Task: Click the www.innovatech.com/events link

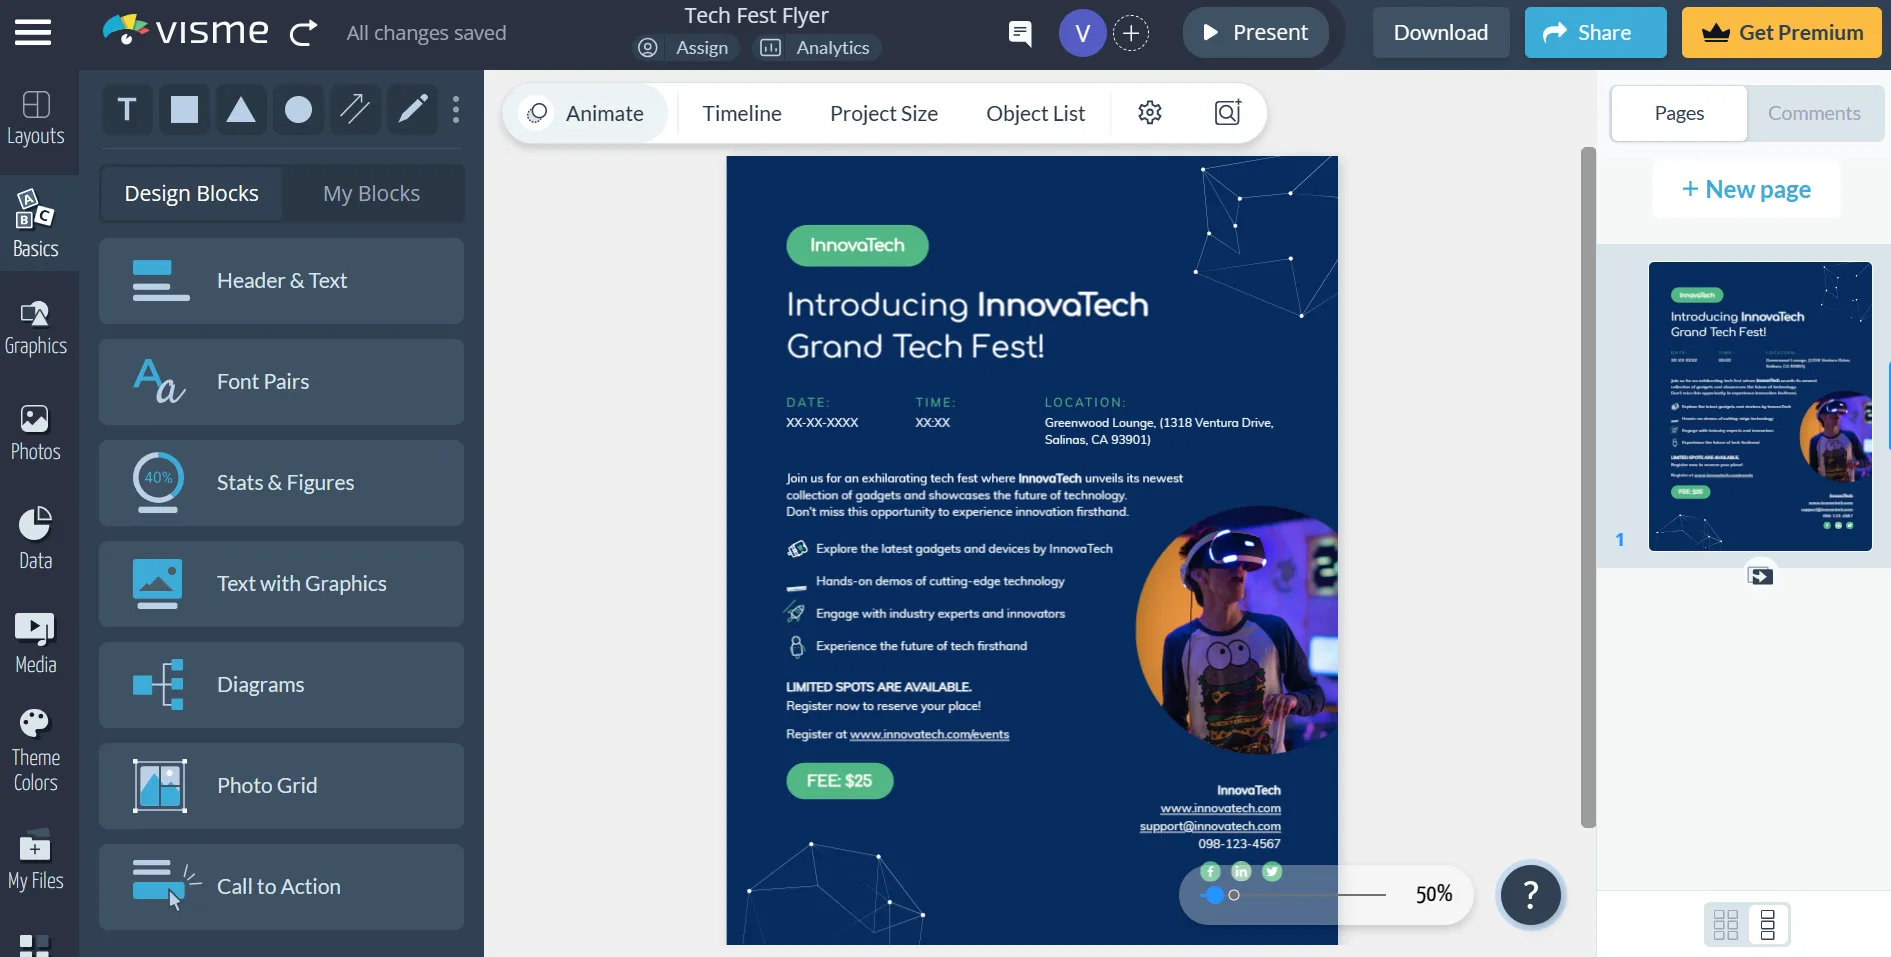Action: 929,734
